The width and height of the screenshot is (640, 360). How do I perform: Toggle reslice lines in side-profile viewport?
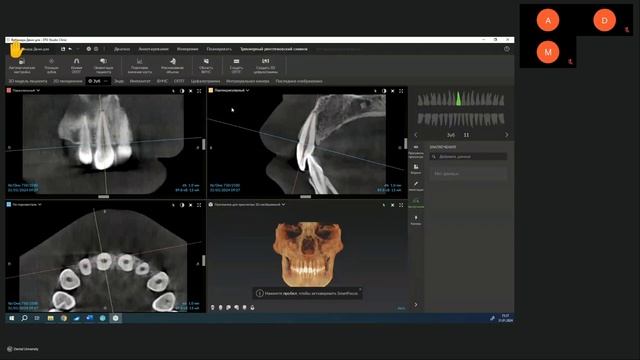[392, 91]
